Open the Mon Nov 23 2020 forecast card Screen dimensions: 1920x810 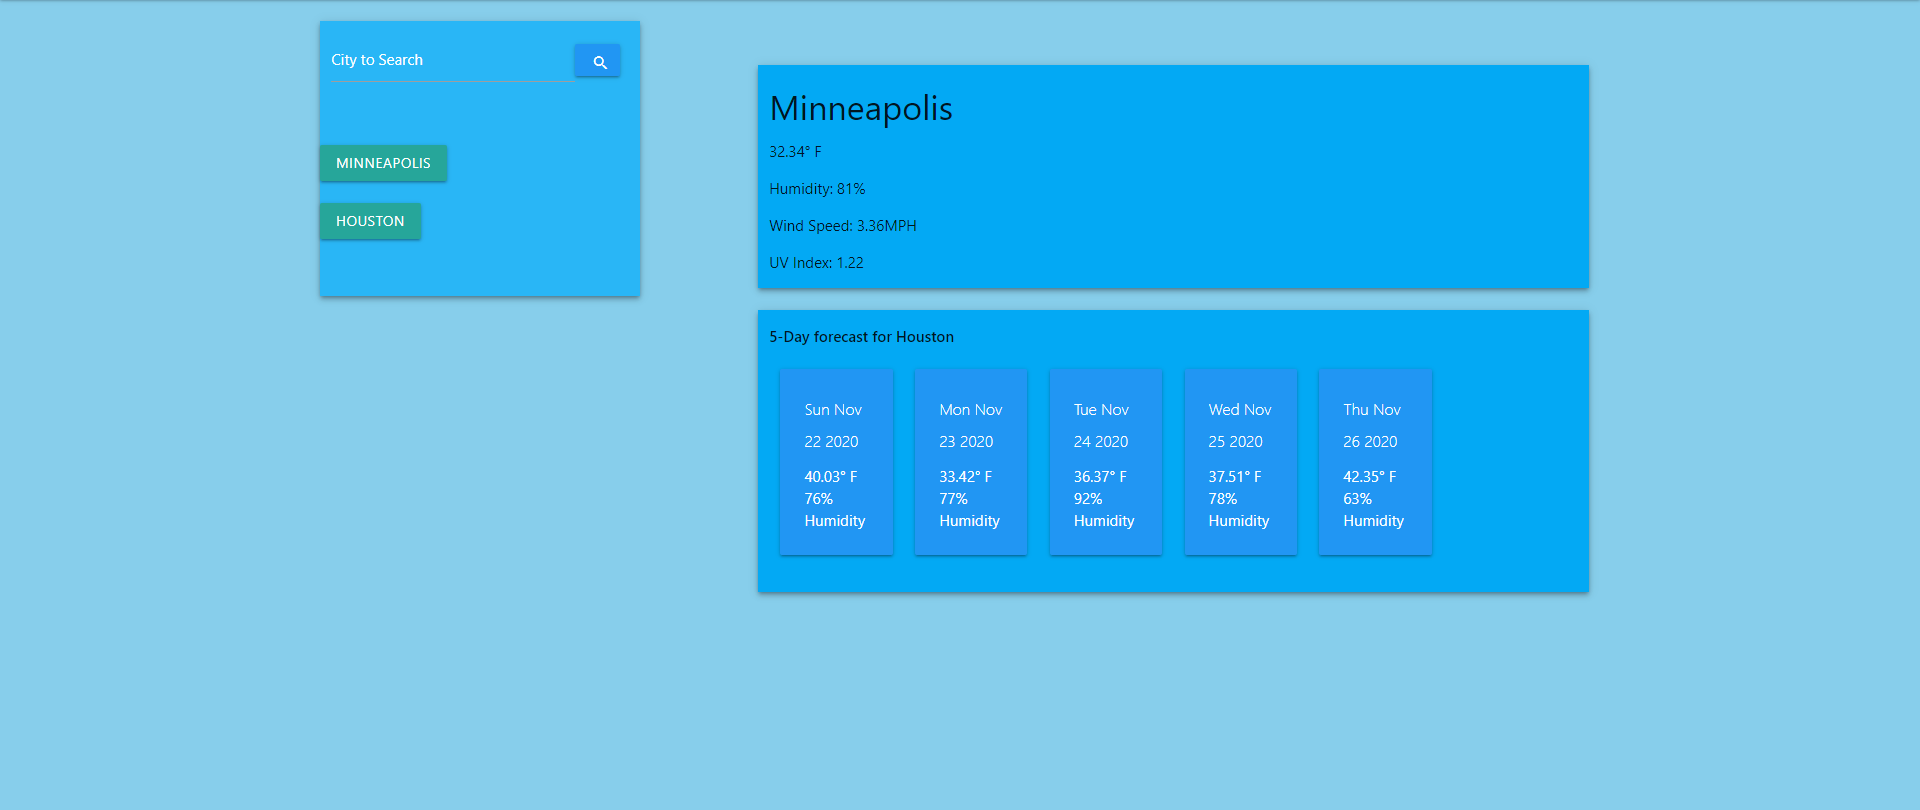click(971, 462)
